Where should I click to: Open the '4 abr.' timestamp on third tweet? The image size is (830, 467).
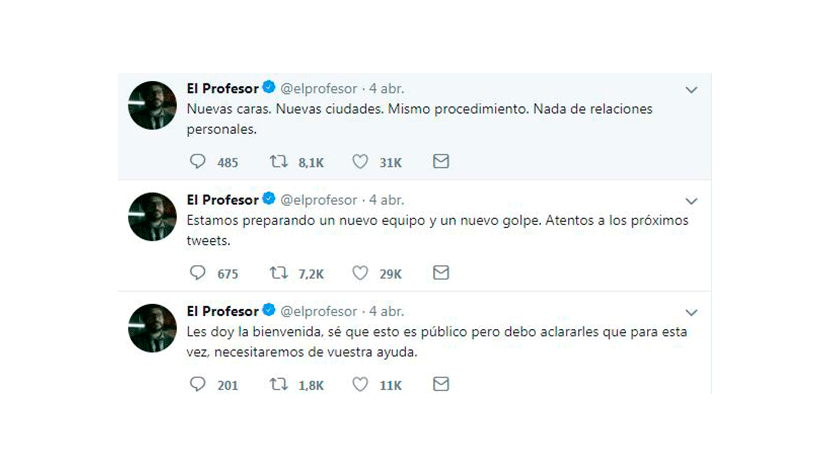(x=386, y=311)
